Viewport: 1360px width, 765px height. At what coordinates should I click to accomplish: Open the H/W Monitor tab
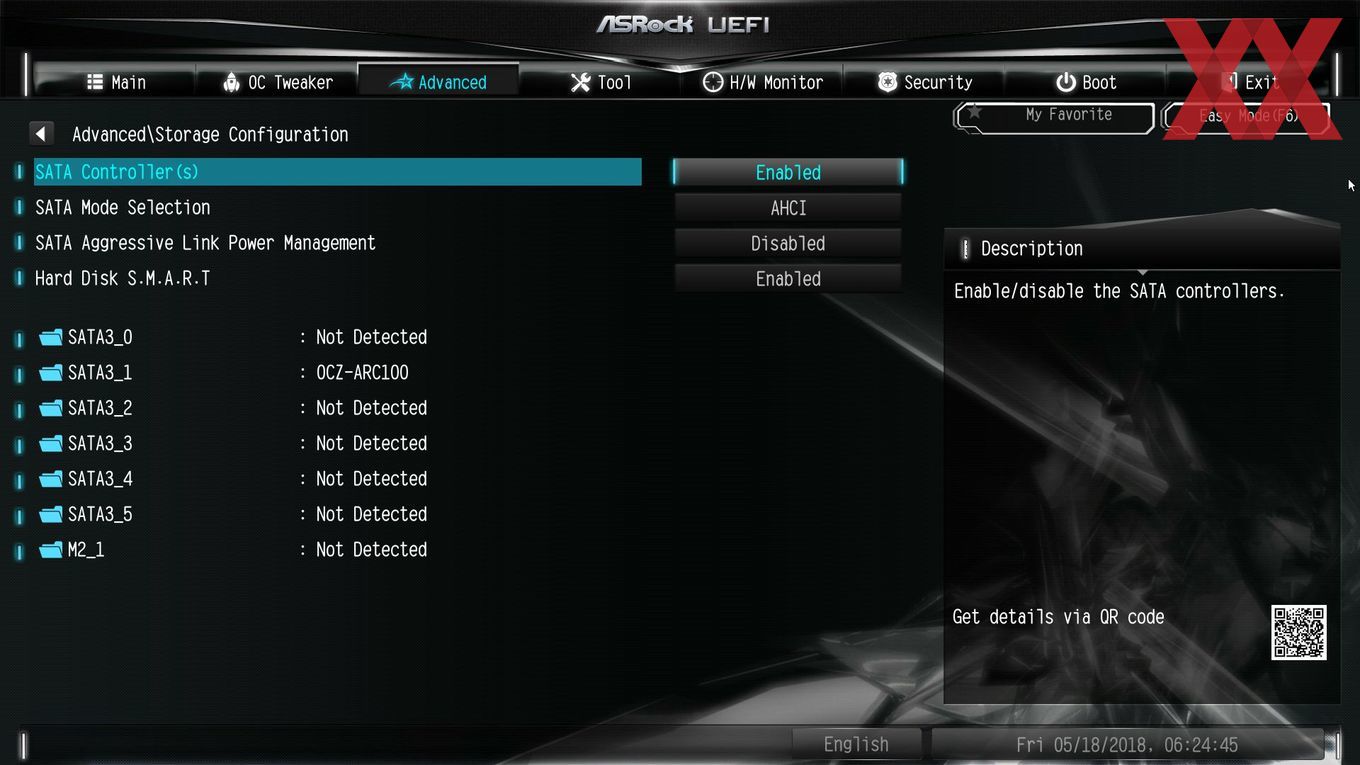[x=763, y=82]
